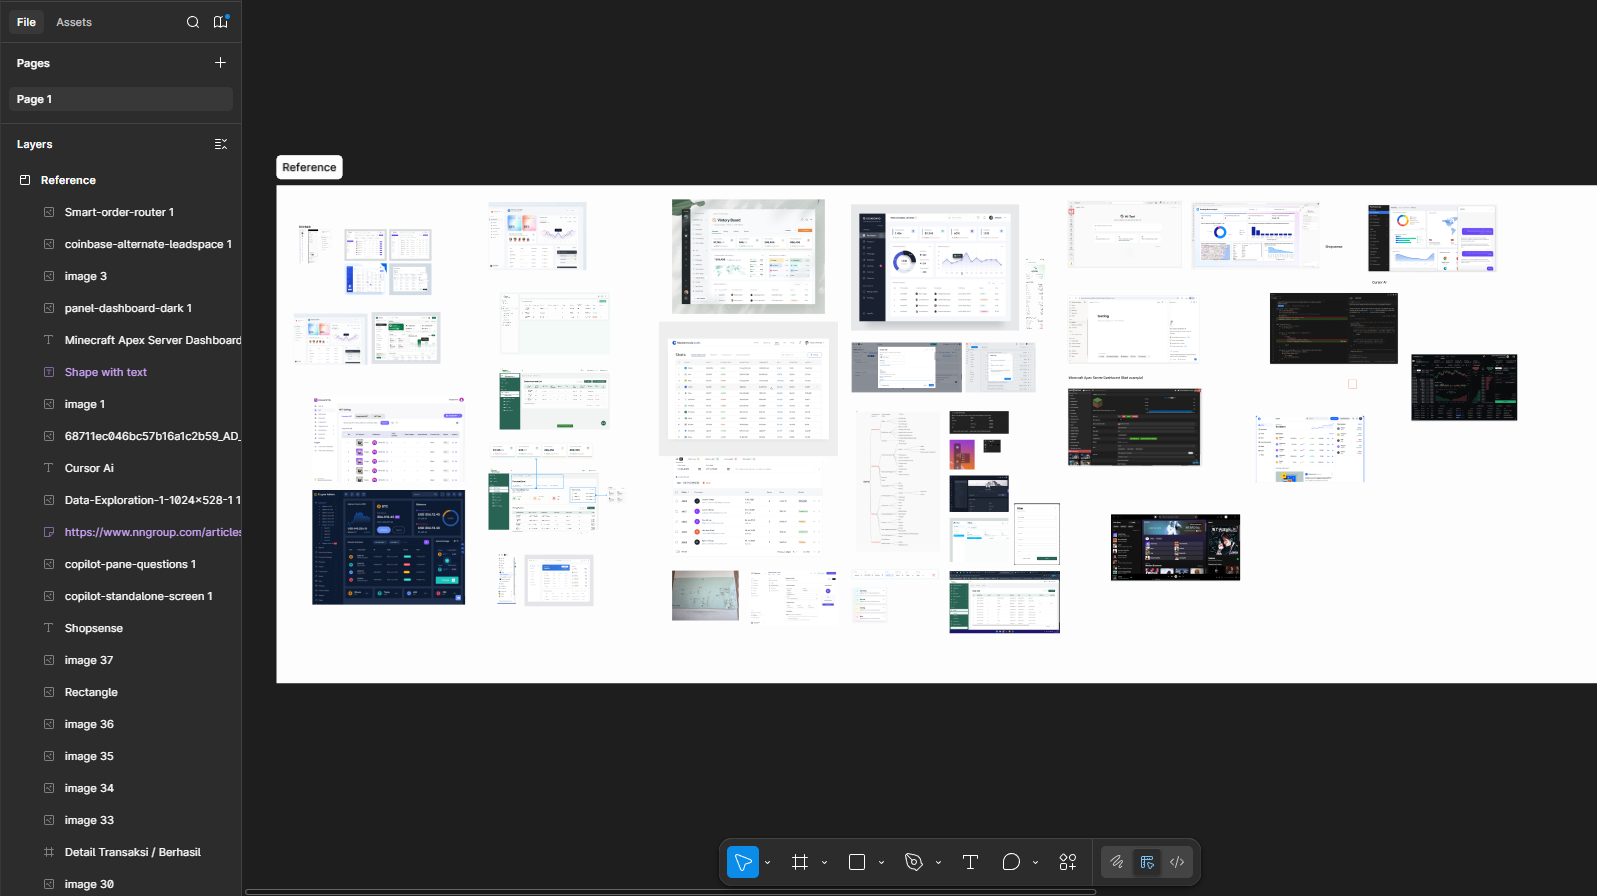Add a new page

[220, 63]
